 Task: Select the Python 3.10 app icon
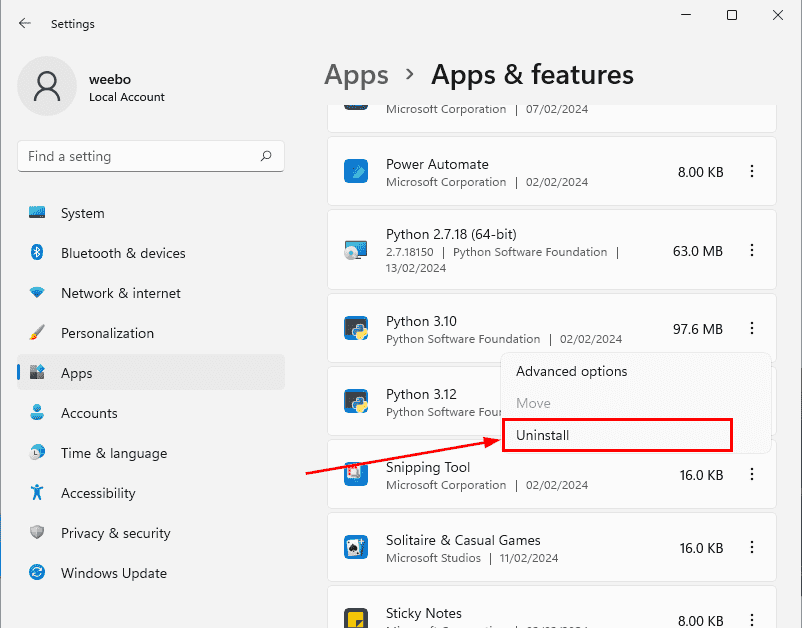pos(356,328)
